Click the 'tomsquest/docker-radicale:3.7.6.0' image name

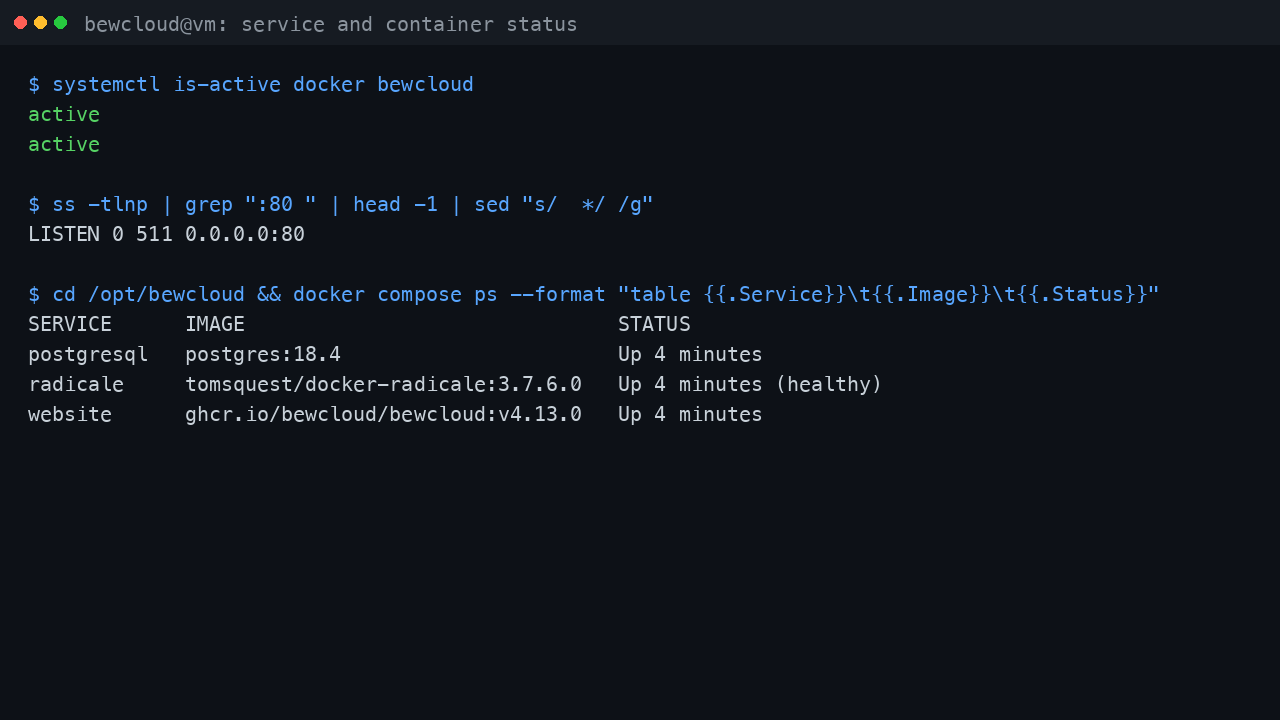[383, 385]
